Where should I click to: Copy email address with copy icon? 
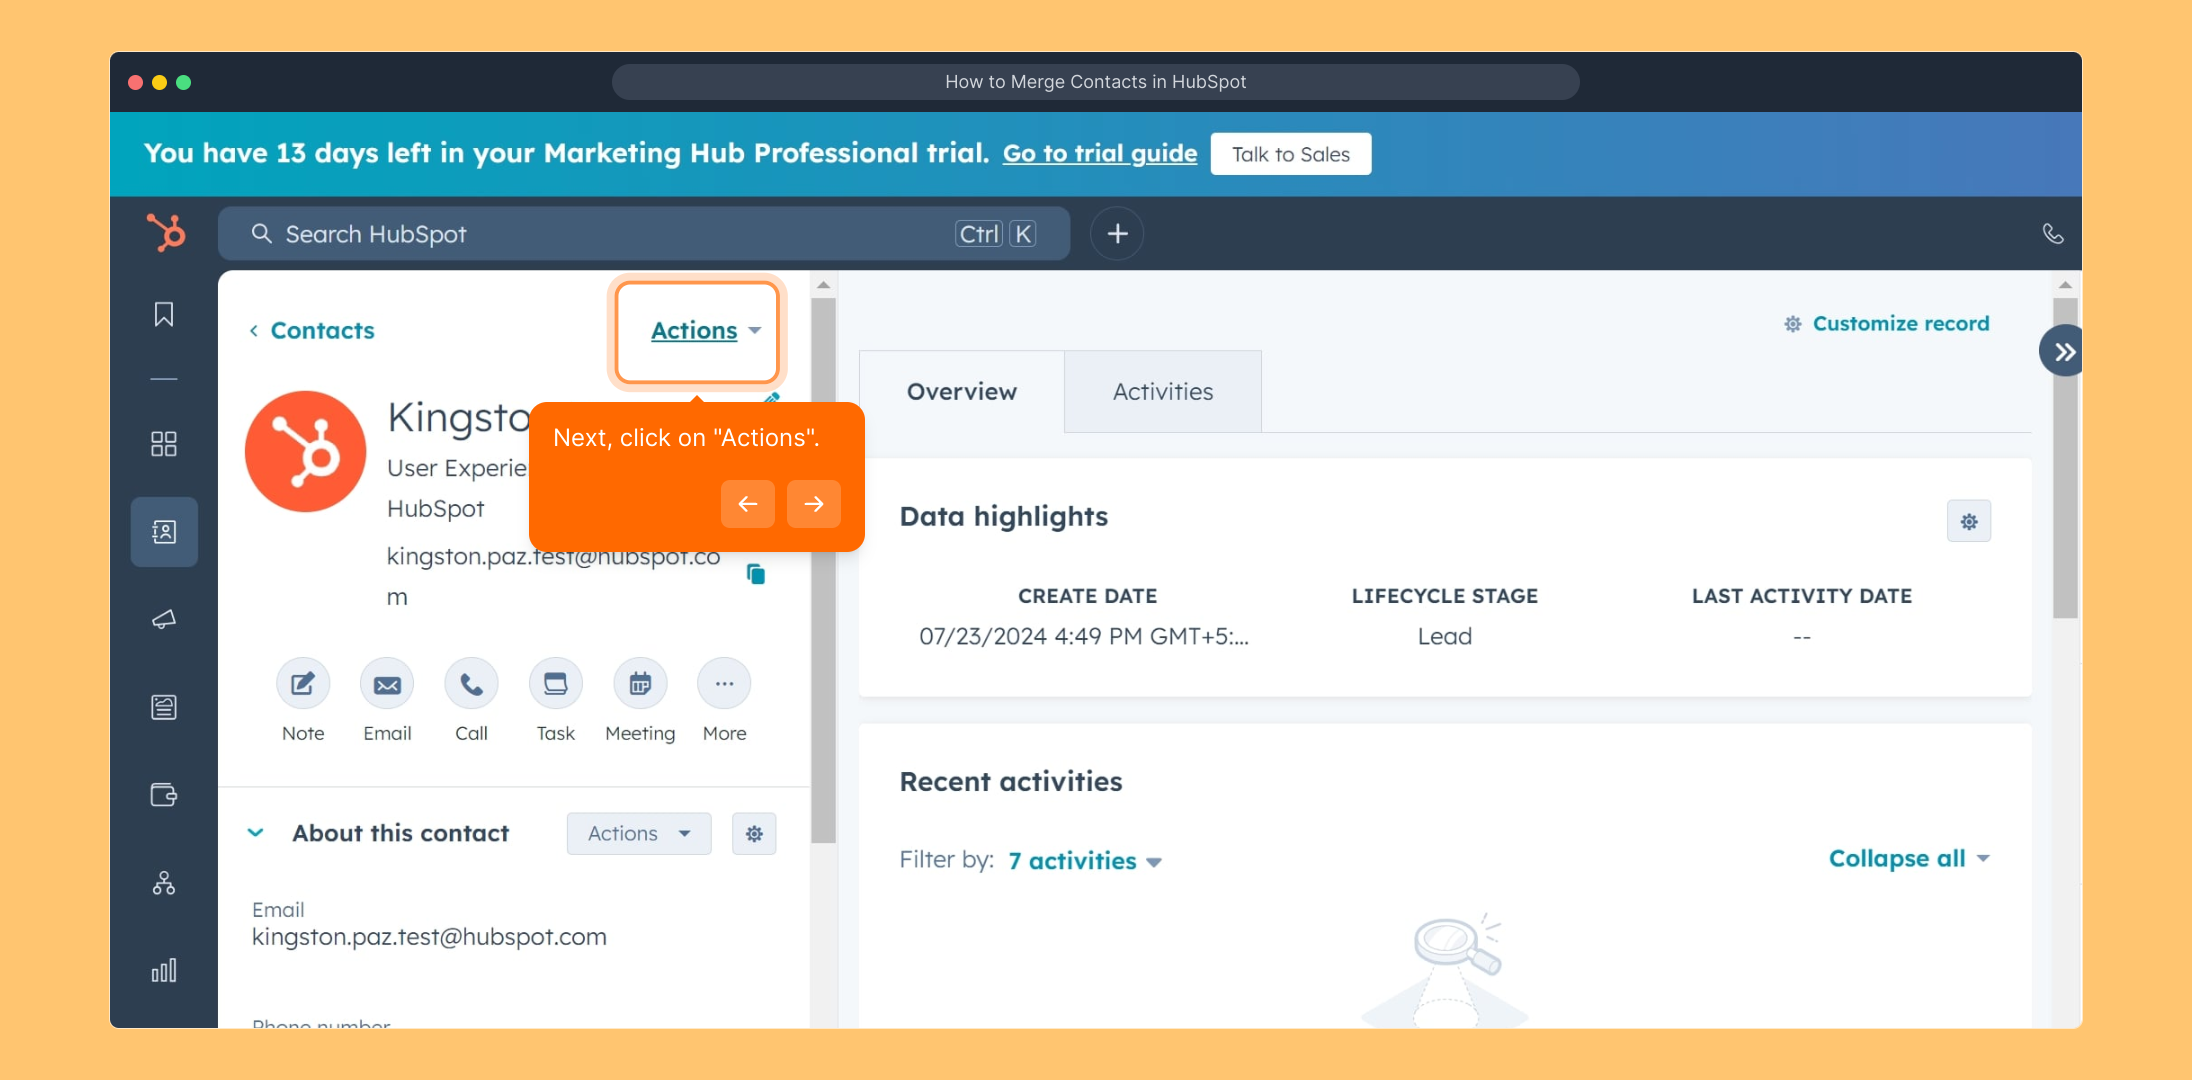point(756,574)
